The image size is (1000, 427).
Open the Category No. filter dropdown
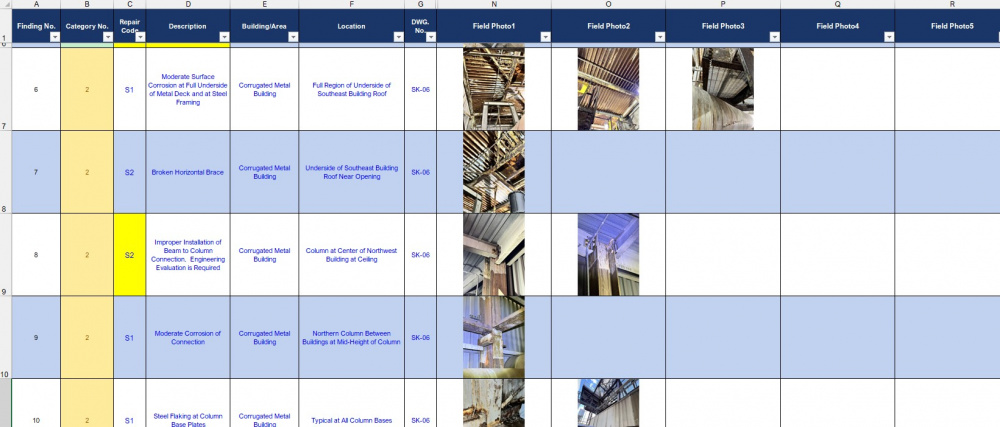[108, 38]
